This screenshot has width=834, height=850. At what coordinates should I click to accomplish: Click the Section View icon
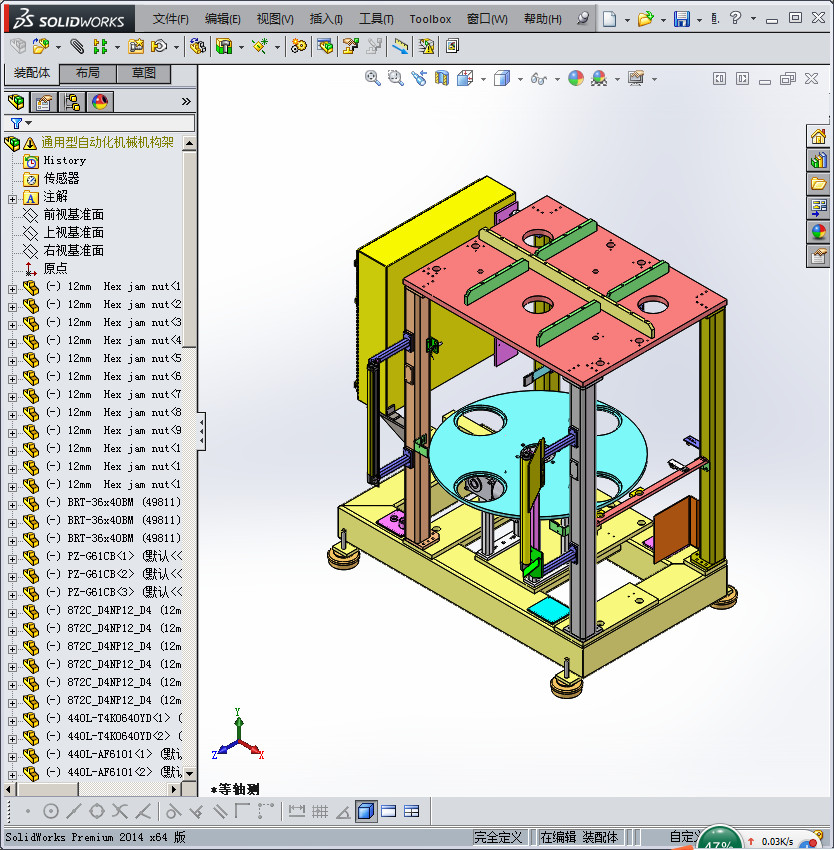click(x=442, y=78)
